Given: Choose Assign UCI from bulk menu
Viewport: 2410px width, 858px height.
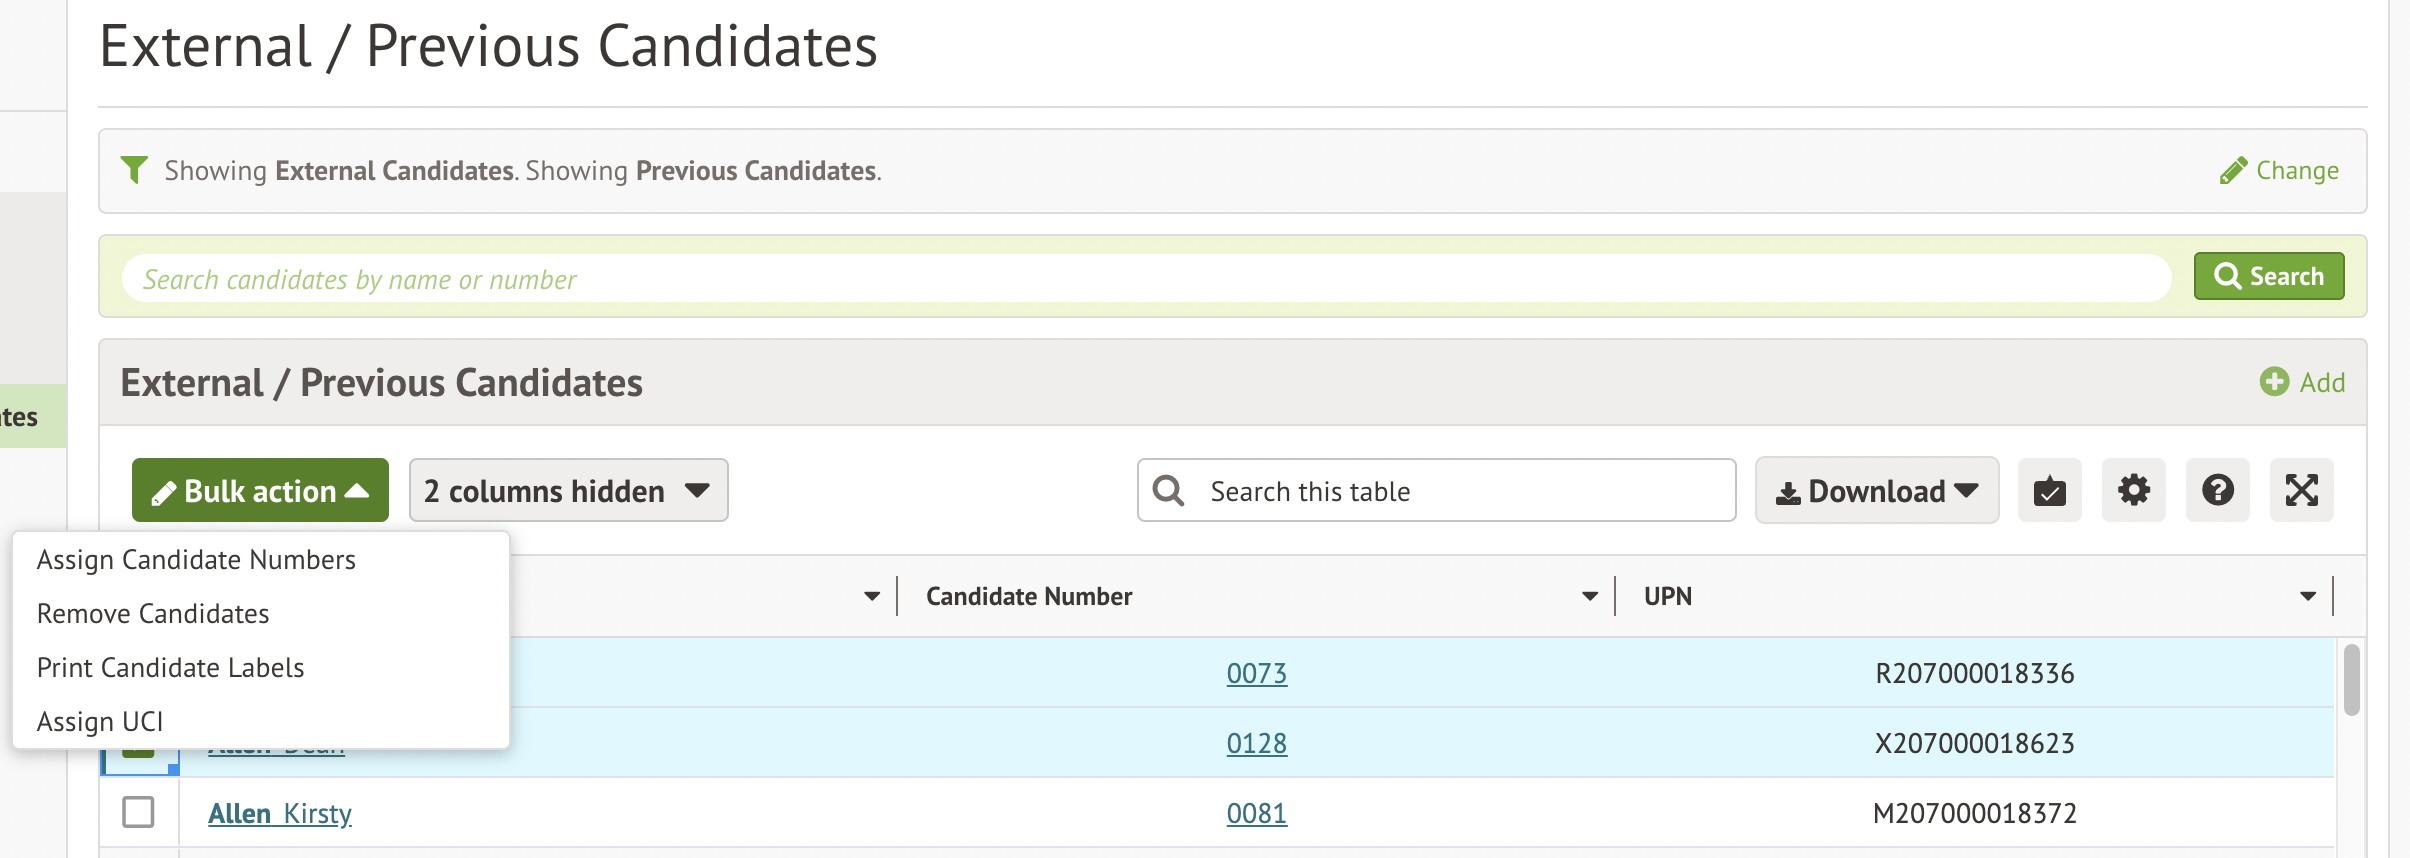Looking at the screenshot, I should pyautogui.click(x=100, y=722).
